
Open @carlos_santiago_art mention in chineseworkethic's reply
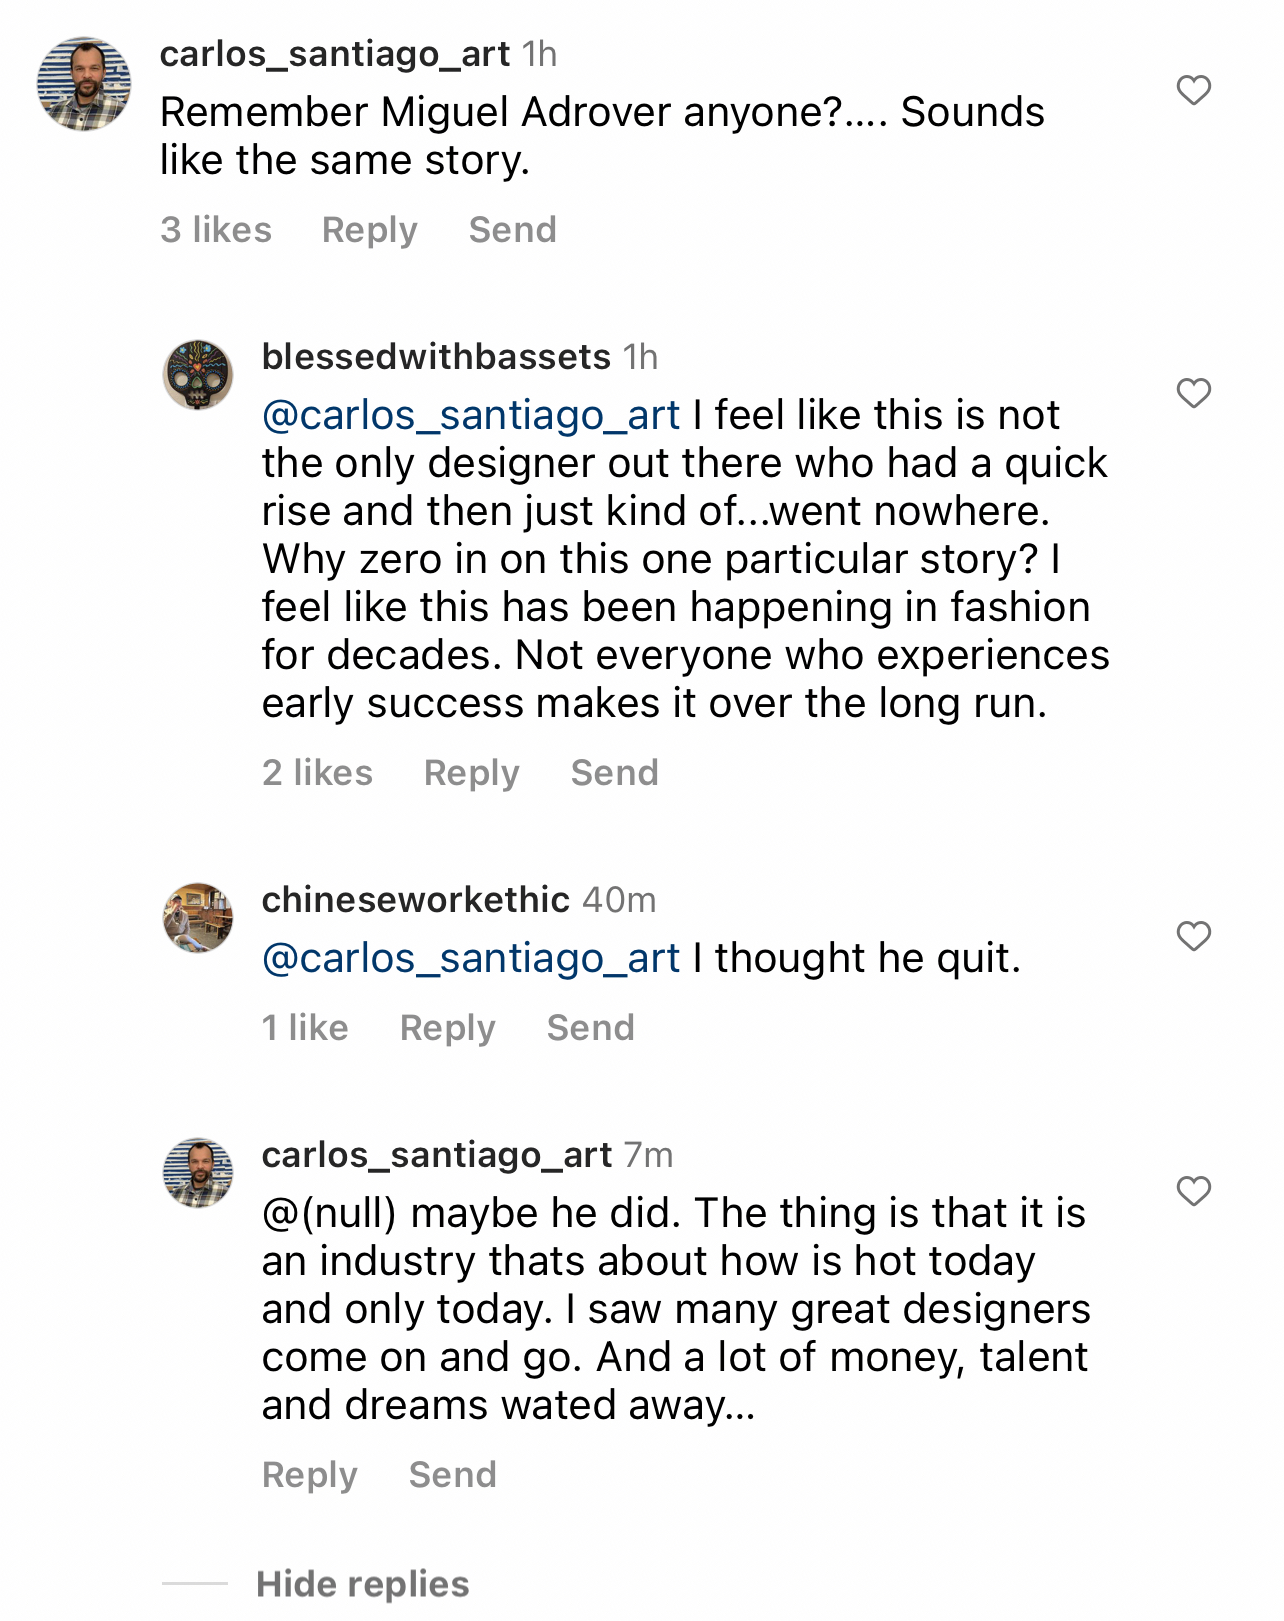(470, 958)
